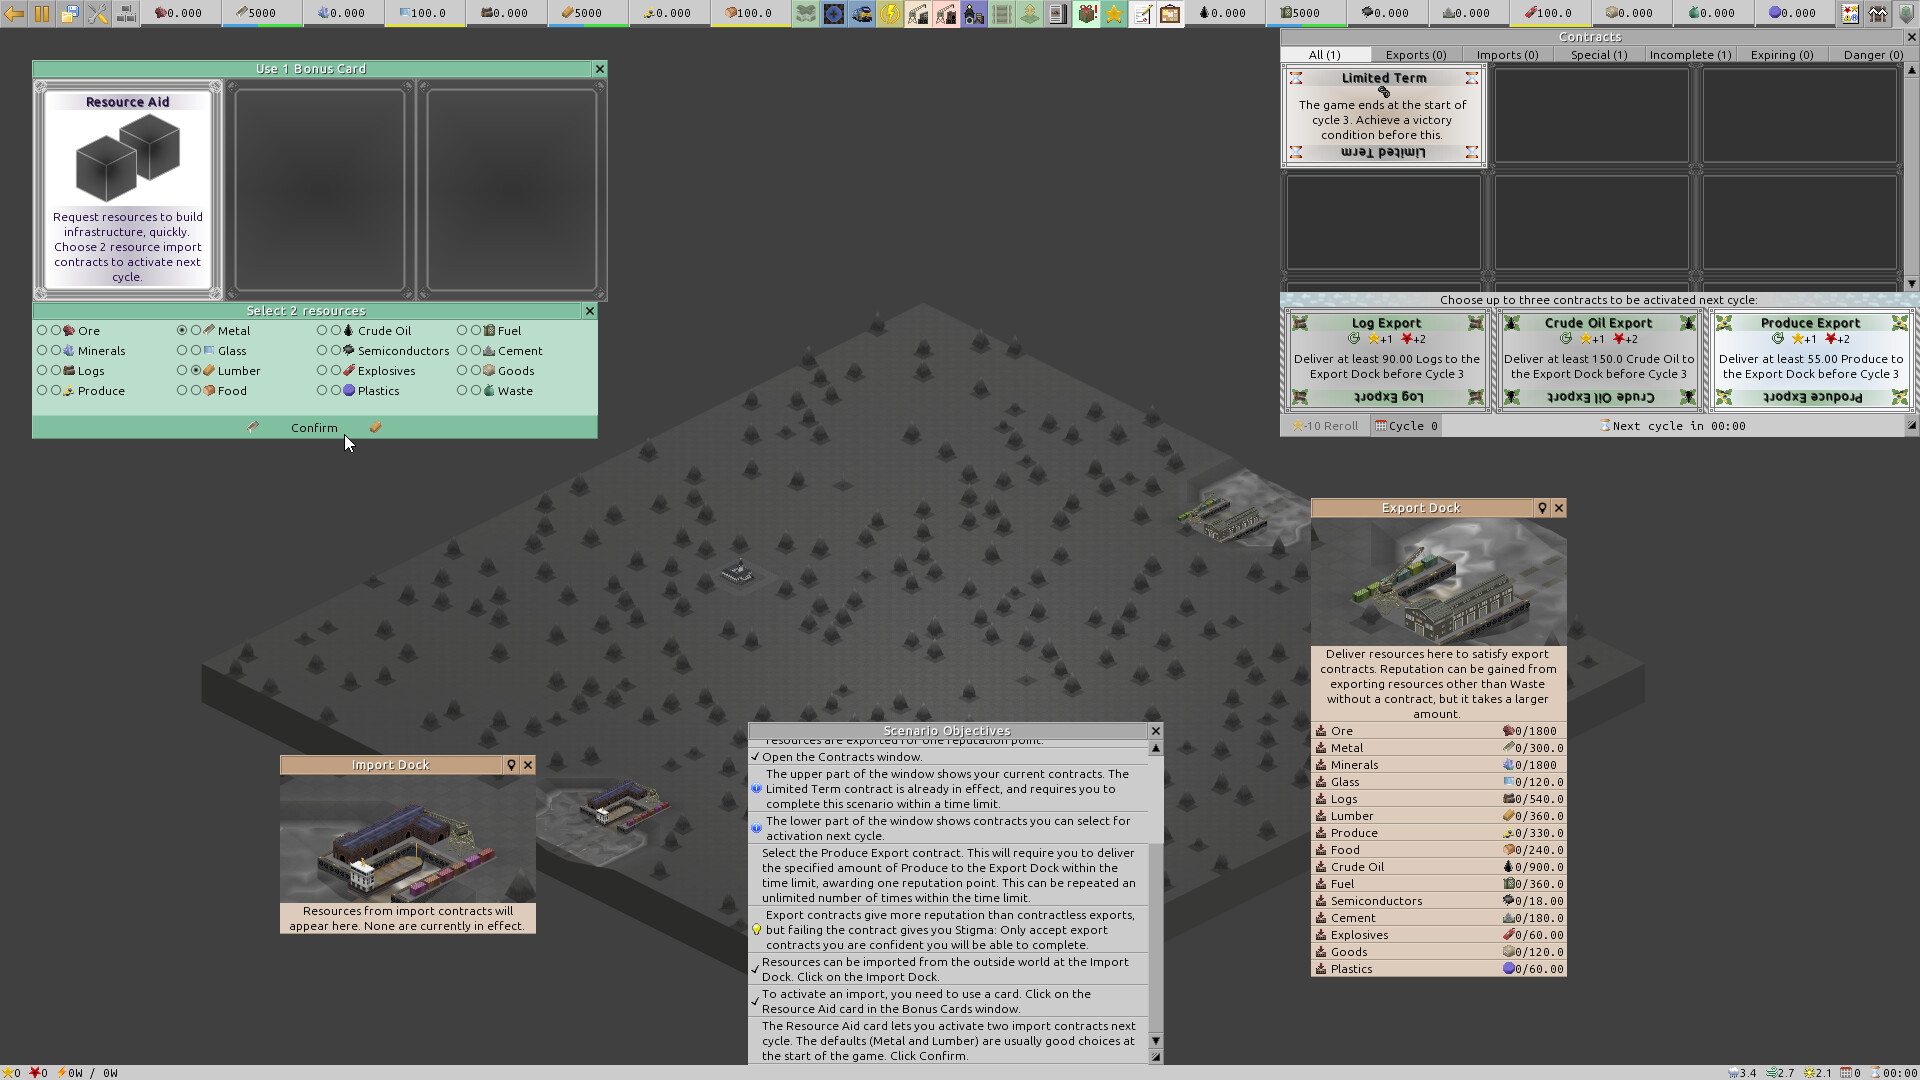Open the Incomplete contracts tab

[x=1689, y=54]
